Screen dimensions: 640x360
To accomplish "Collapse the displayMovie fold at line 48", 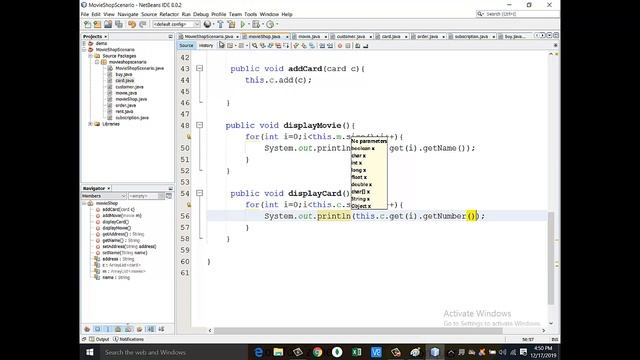I will (x=200, y=125).
